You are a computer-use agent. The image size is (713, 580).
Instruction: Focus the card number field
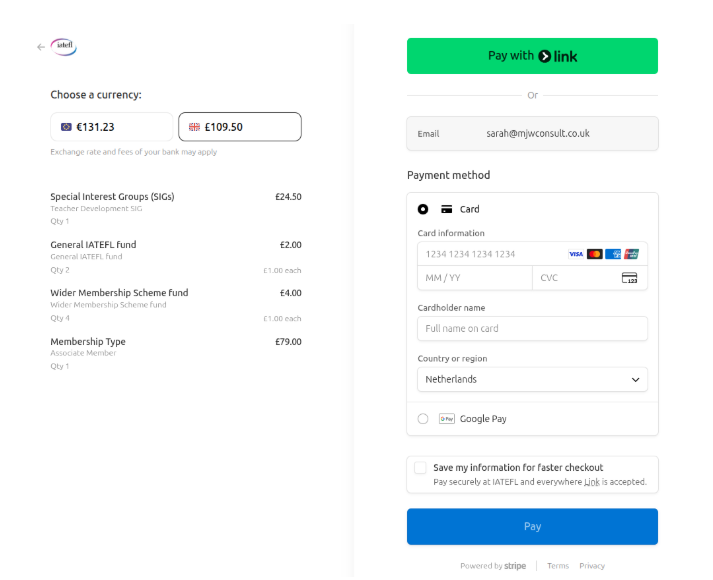click(x=490, y=254)
